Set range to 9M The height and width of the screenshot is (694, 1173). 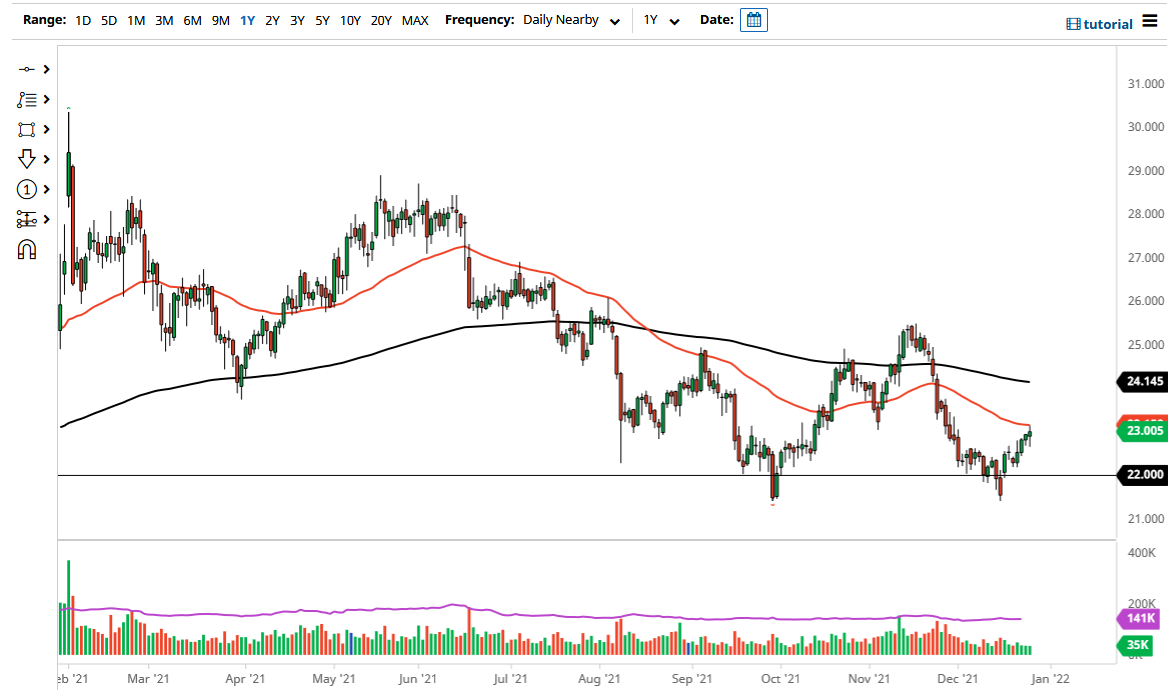pyautogui.click(x=221, y=20)
